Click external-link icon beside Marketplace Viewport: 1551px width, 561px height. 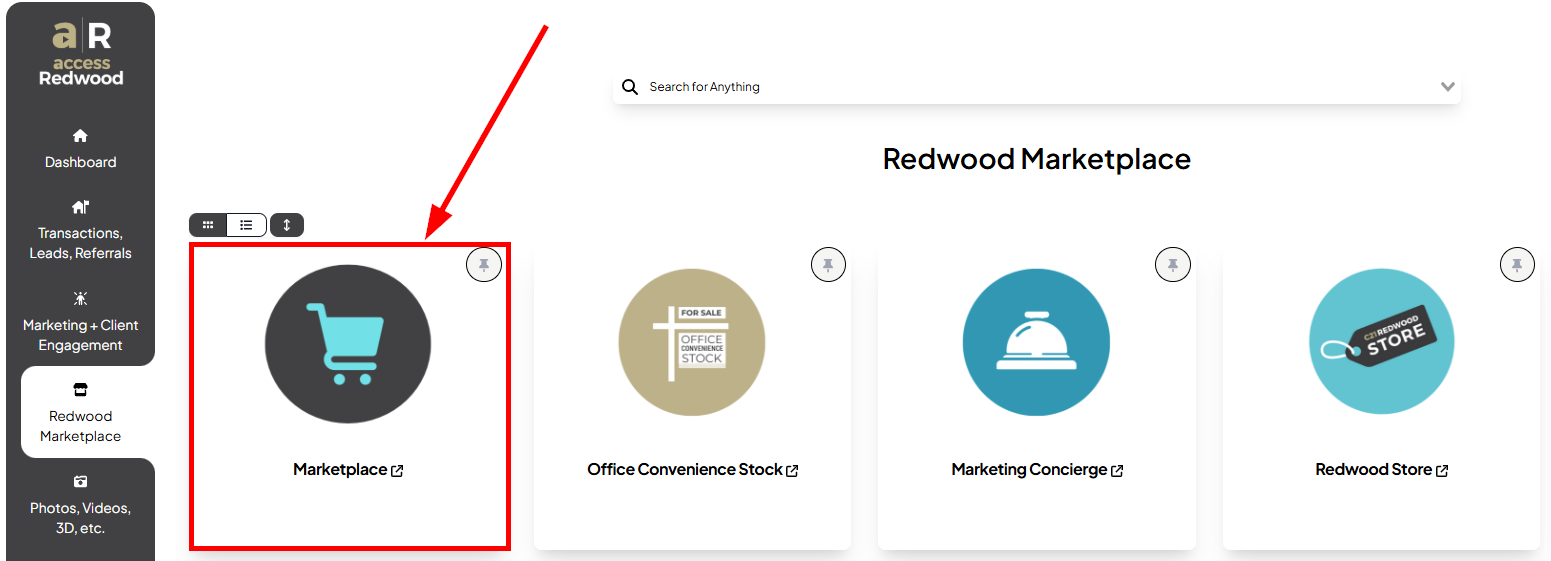pos(397,470)
